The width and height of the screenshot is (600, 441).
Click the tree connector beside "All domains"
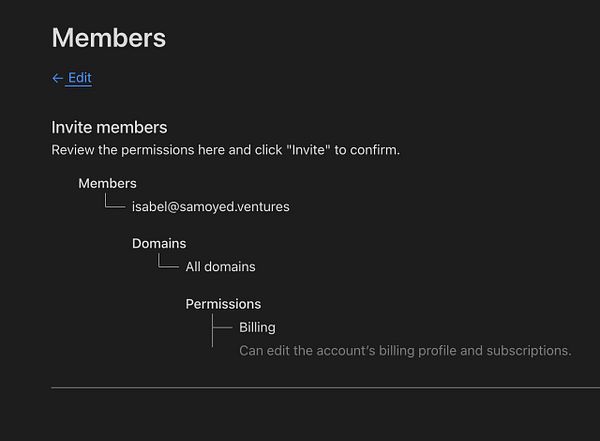click(x=169, y=264)
